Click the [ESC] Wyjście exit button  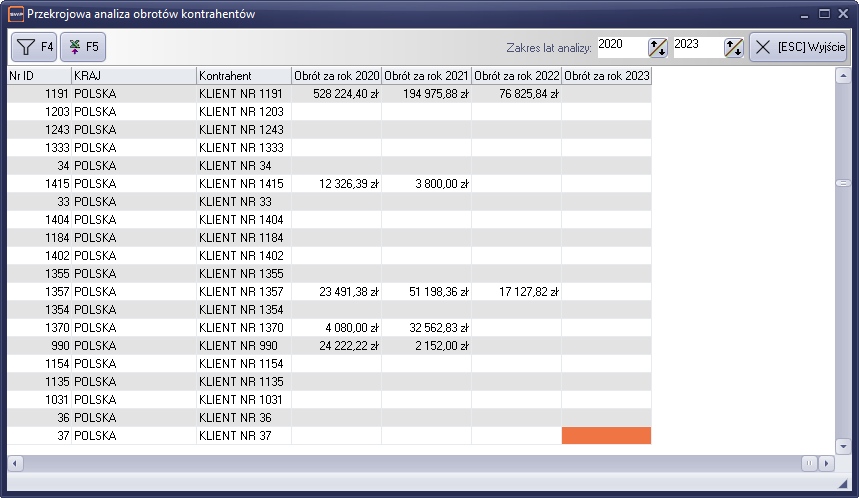[x=798, y=47]
